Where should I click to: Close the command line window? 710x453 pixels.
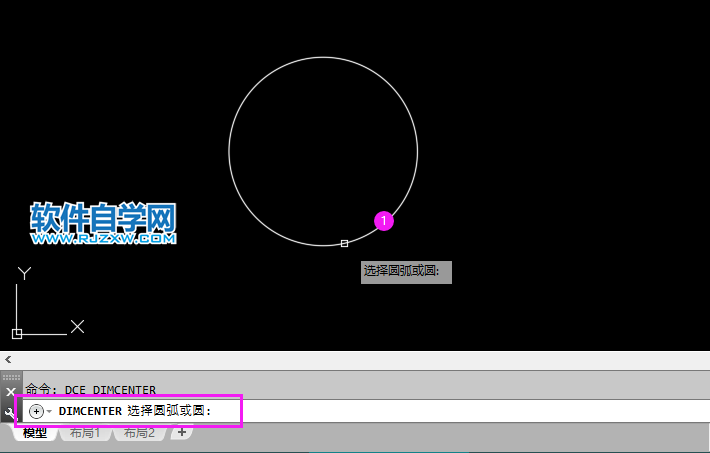coord(11,392)
